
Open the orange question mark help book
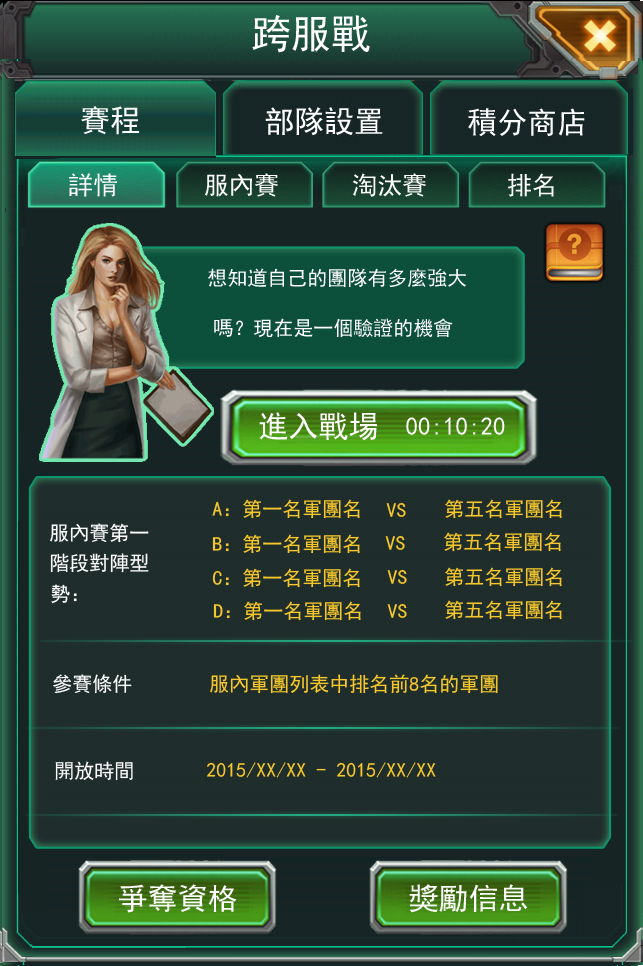point(574,252)
